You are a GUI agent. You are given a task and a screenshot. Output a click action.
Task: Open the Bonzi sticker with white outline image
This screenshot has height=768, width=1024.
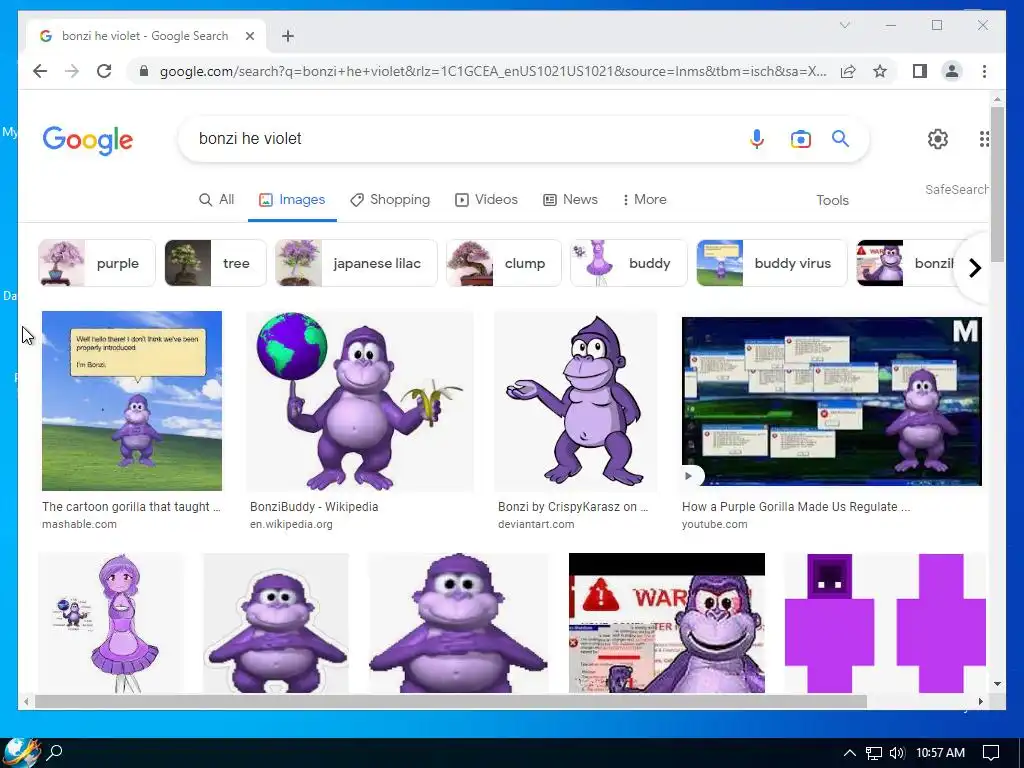point(276,622)
